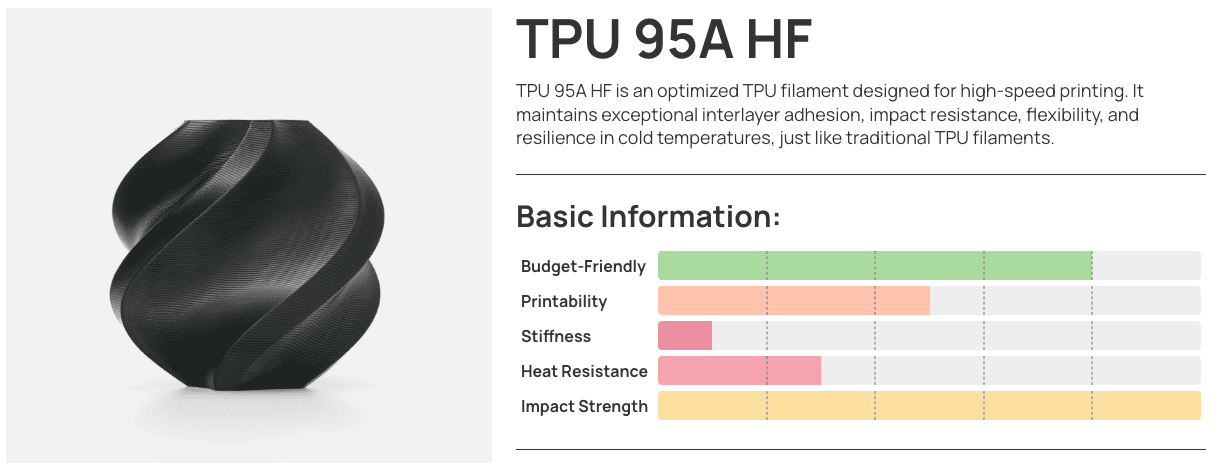Image resolution: width=1215 pixels, height=463 pixels.
Task: Select the Stiffness label
Action: [556, 336]
